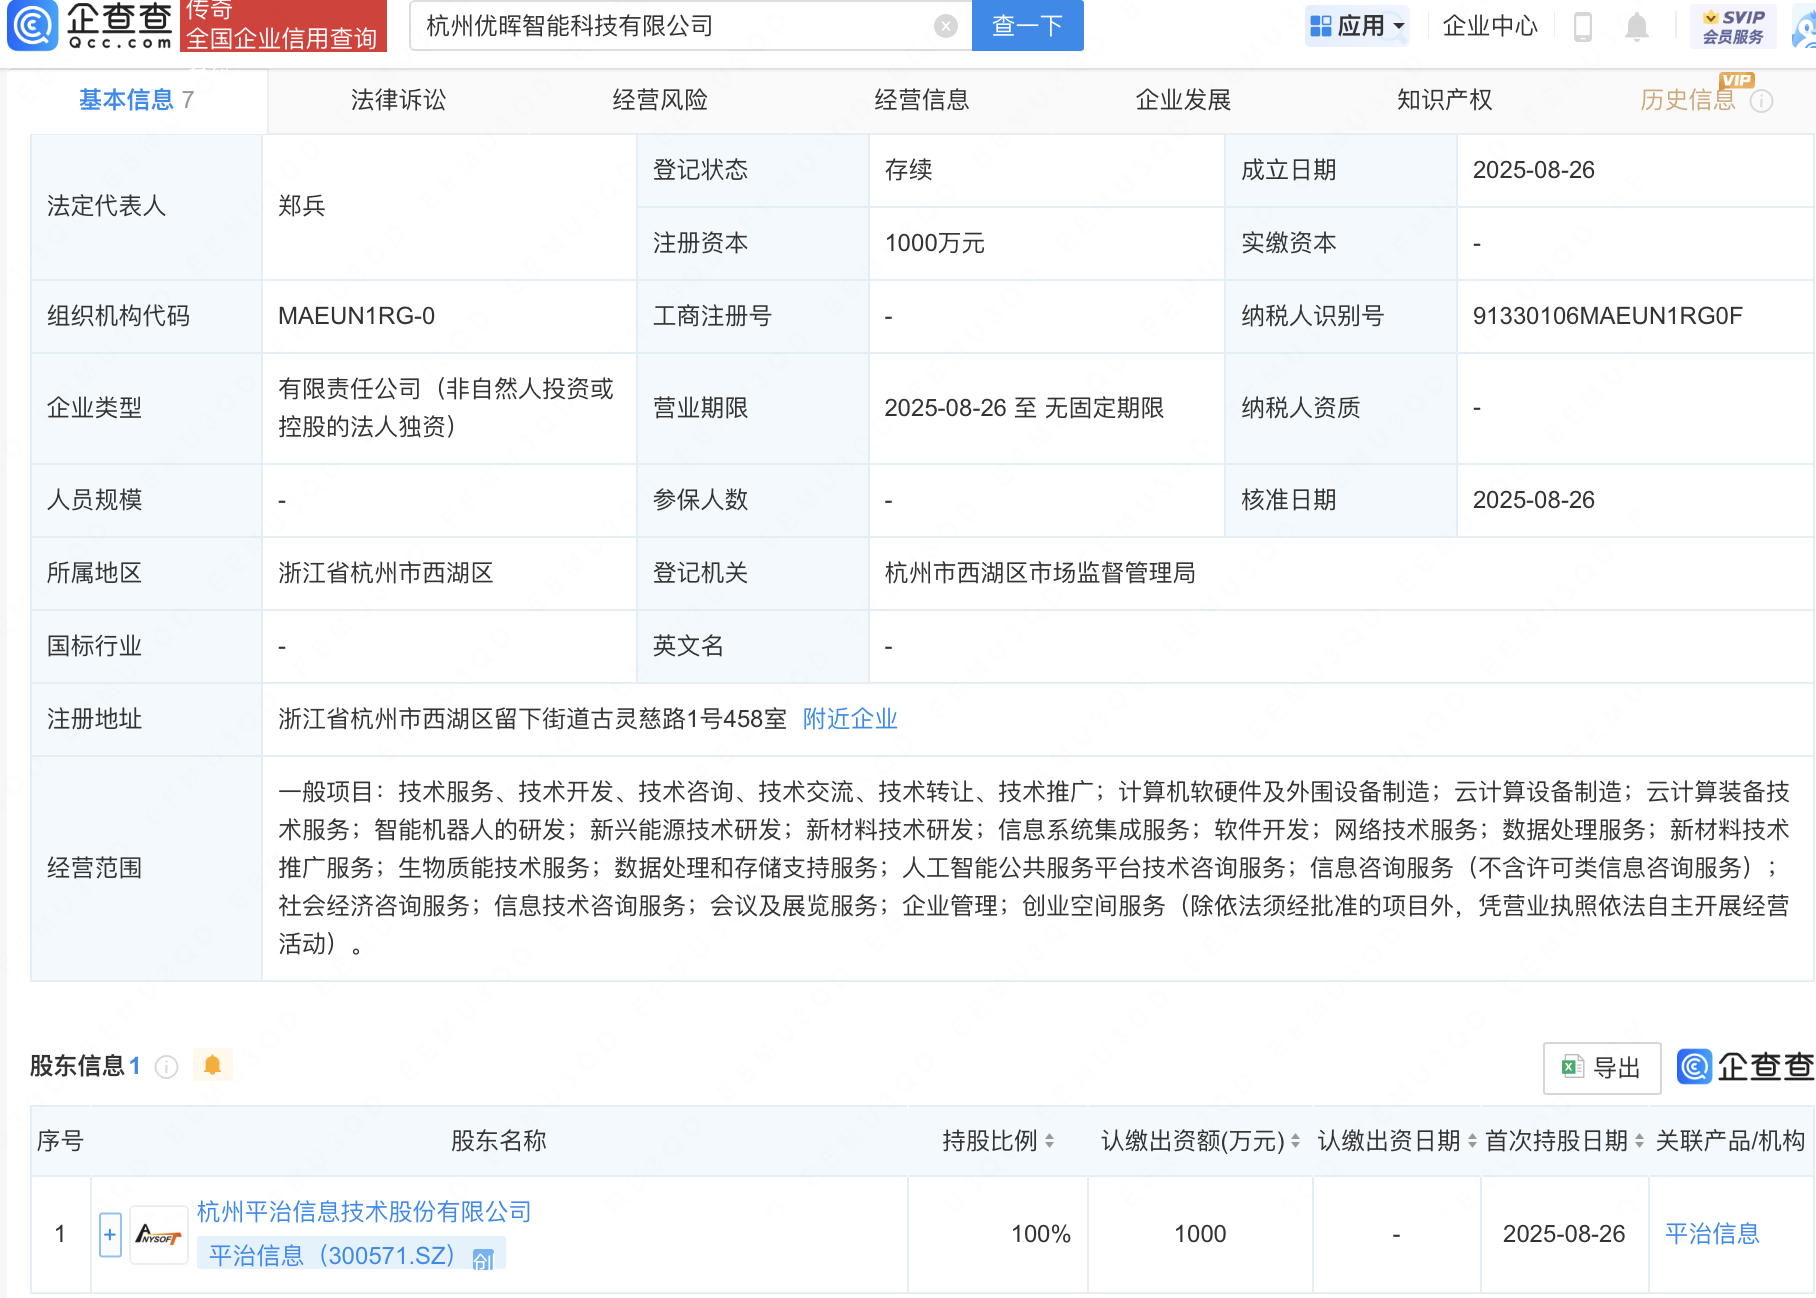Click the mobile phone app icon
Screen dimensions: 1816x1298
tap(1582, 26)
